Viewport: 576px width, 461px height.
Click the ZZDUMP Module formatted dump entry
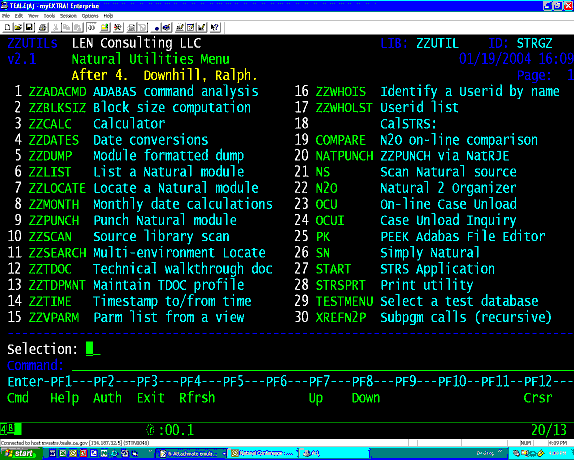129,156
